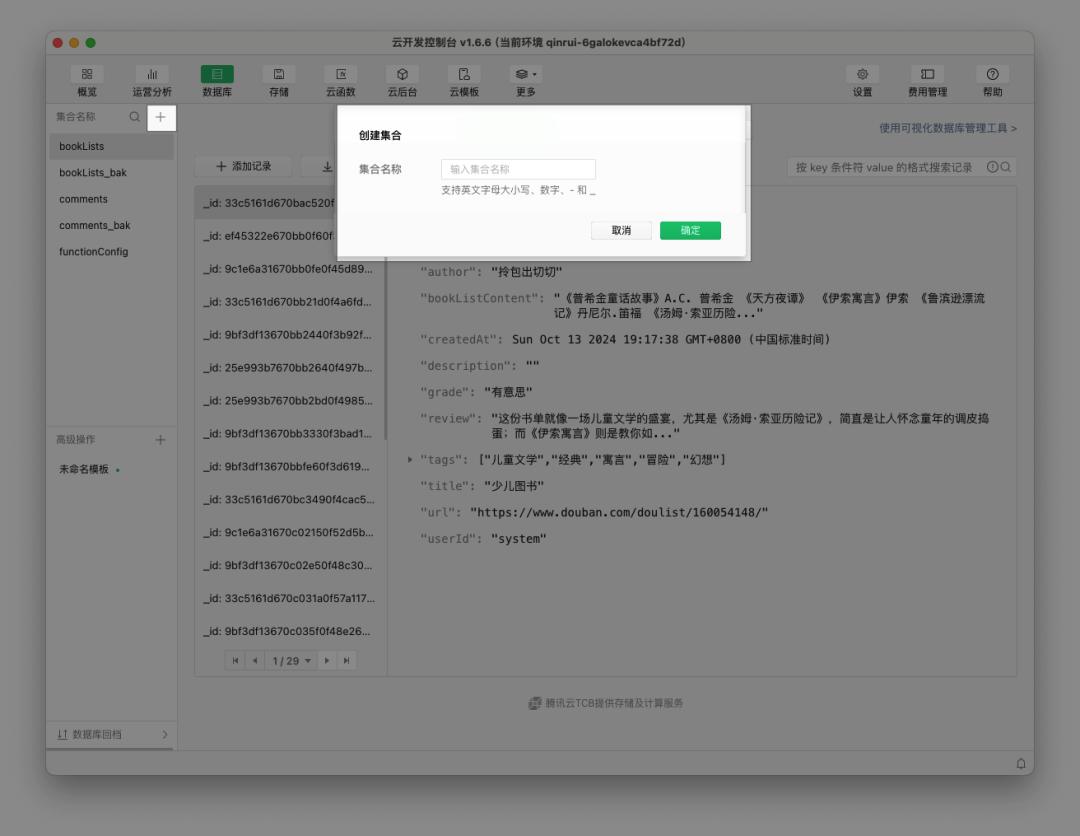Click the plus button to add collection
This screenshot has width=1080, height=836.
point(160,117)
